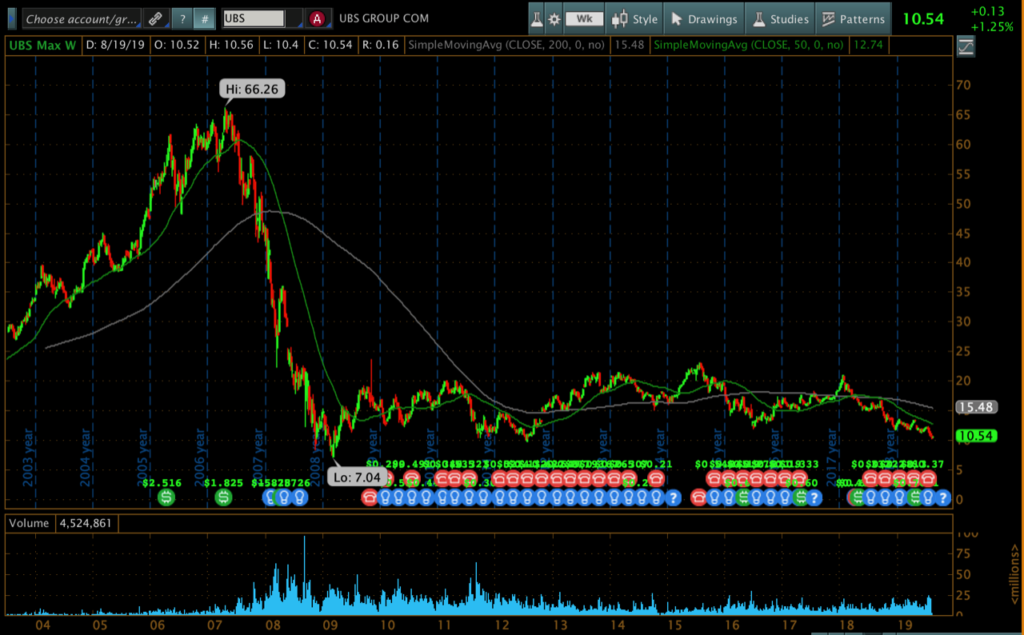Screen dimensions: 1024x635
Task: Click the 09 year label on time axis
Action: [x=330, y=625]
